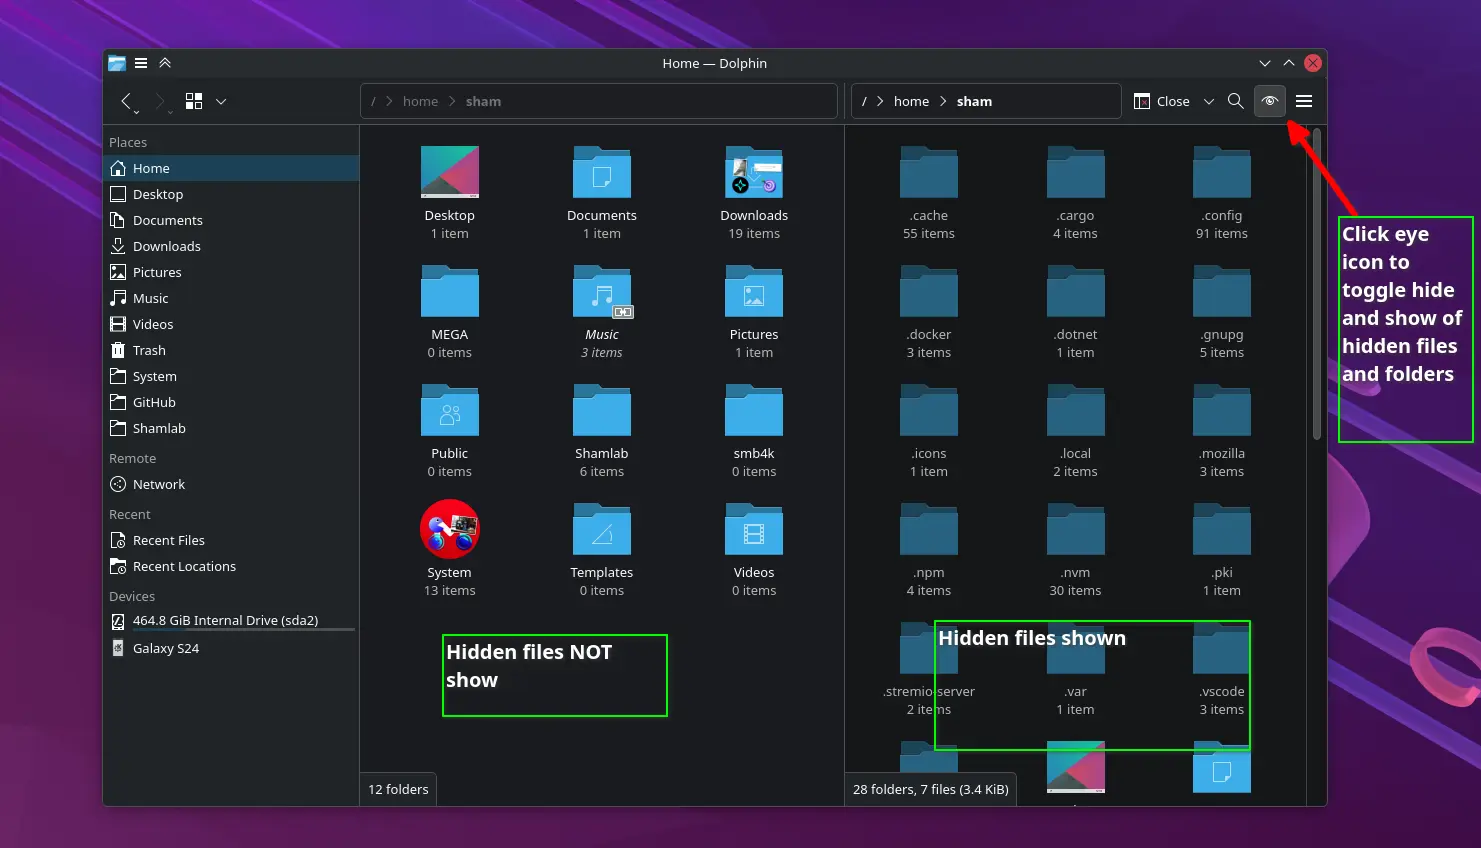Viewport: 1481px width, 848px height.
Task: Expand the Close button dropdown arrow
Action: (x=1208, y=101)
